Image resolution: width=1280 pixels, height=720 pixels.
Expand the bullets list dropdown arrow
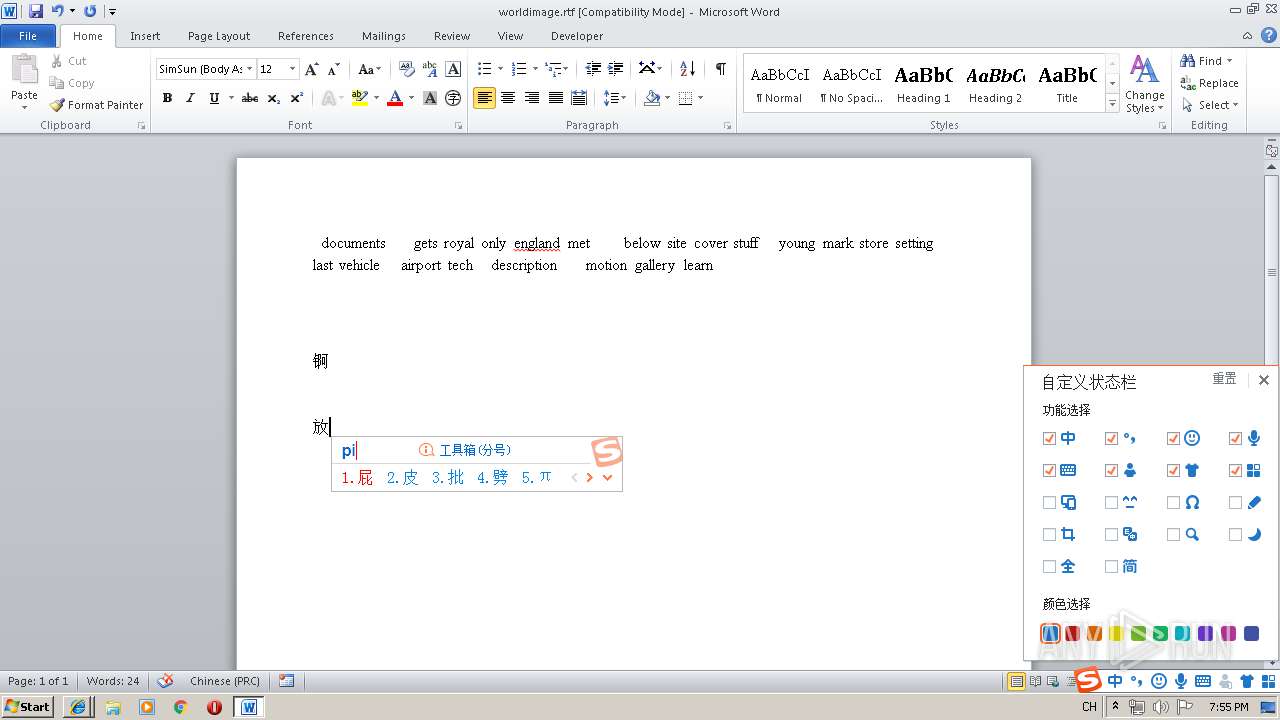tap(500, 69)
